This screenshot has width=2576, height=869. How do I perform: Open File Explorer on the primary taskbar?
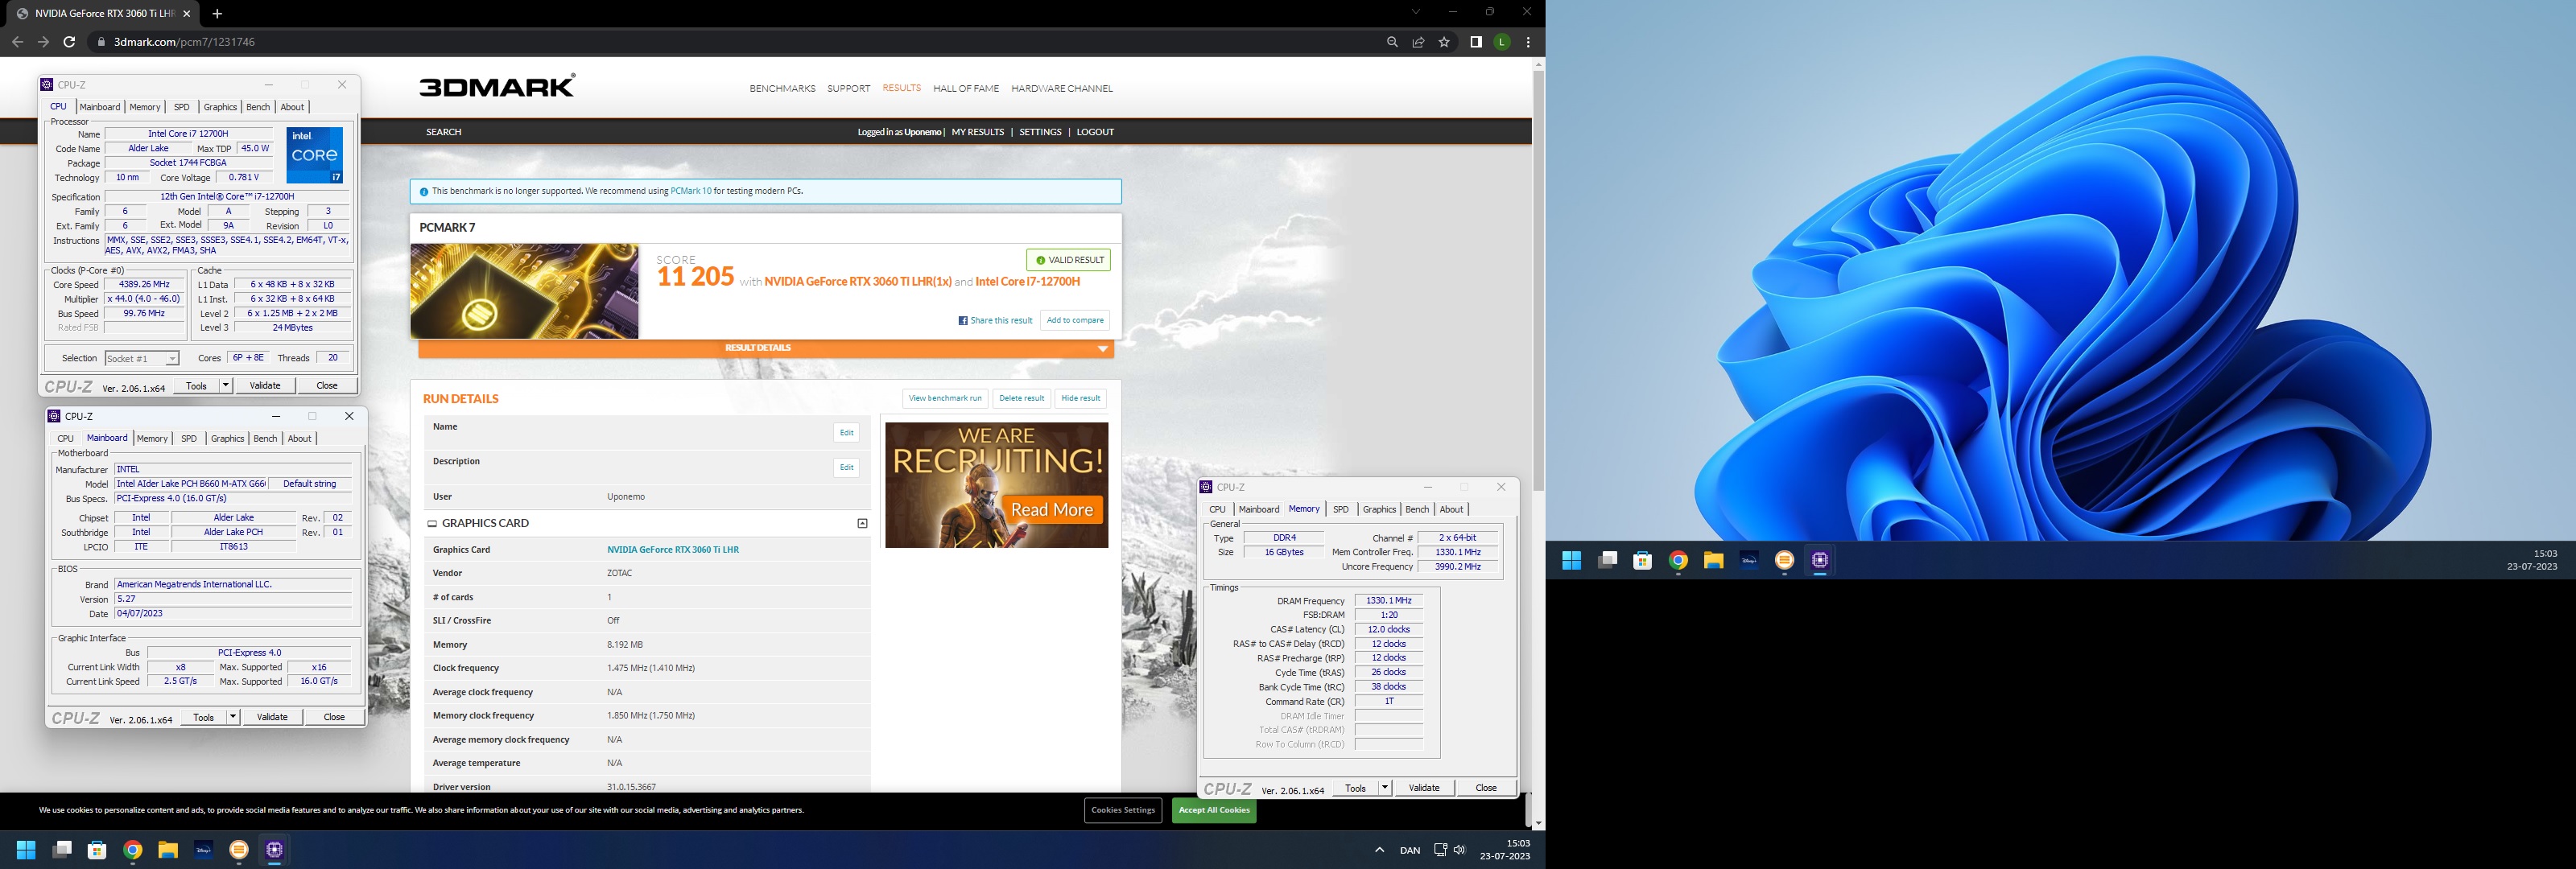click(168, 850)
